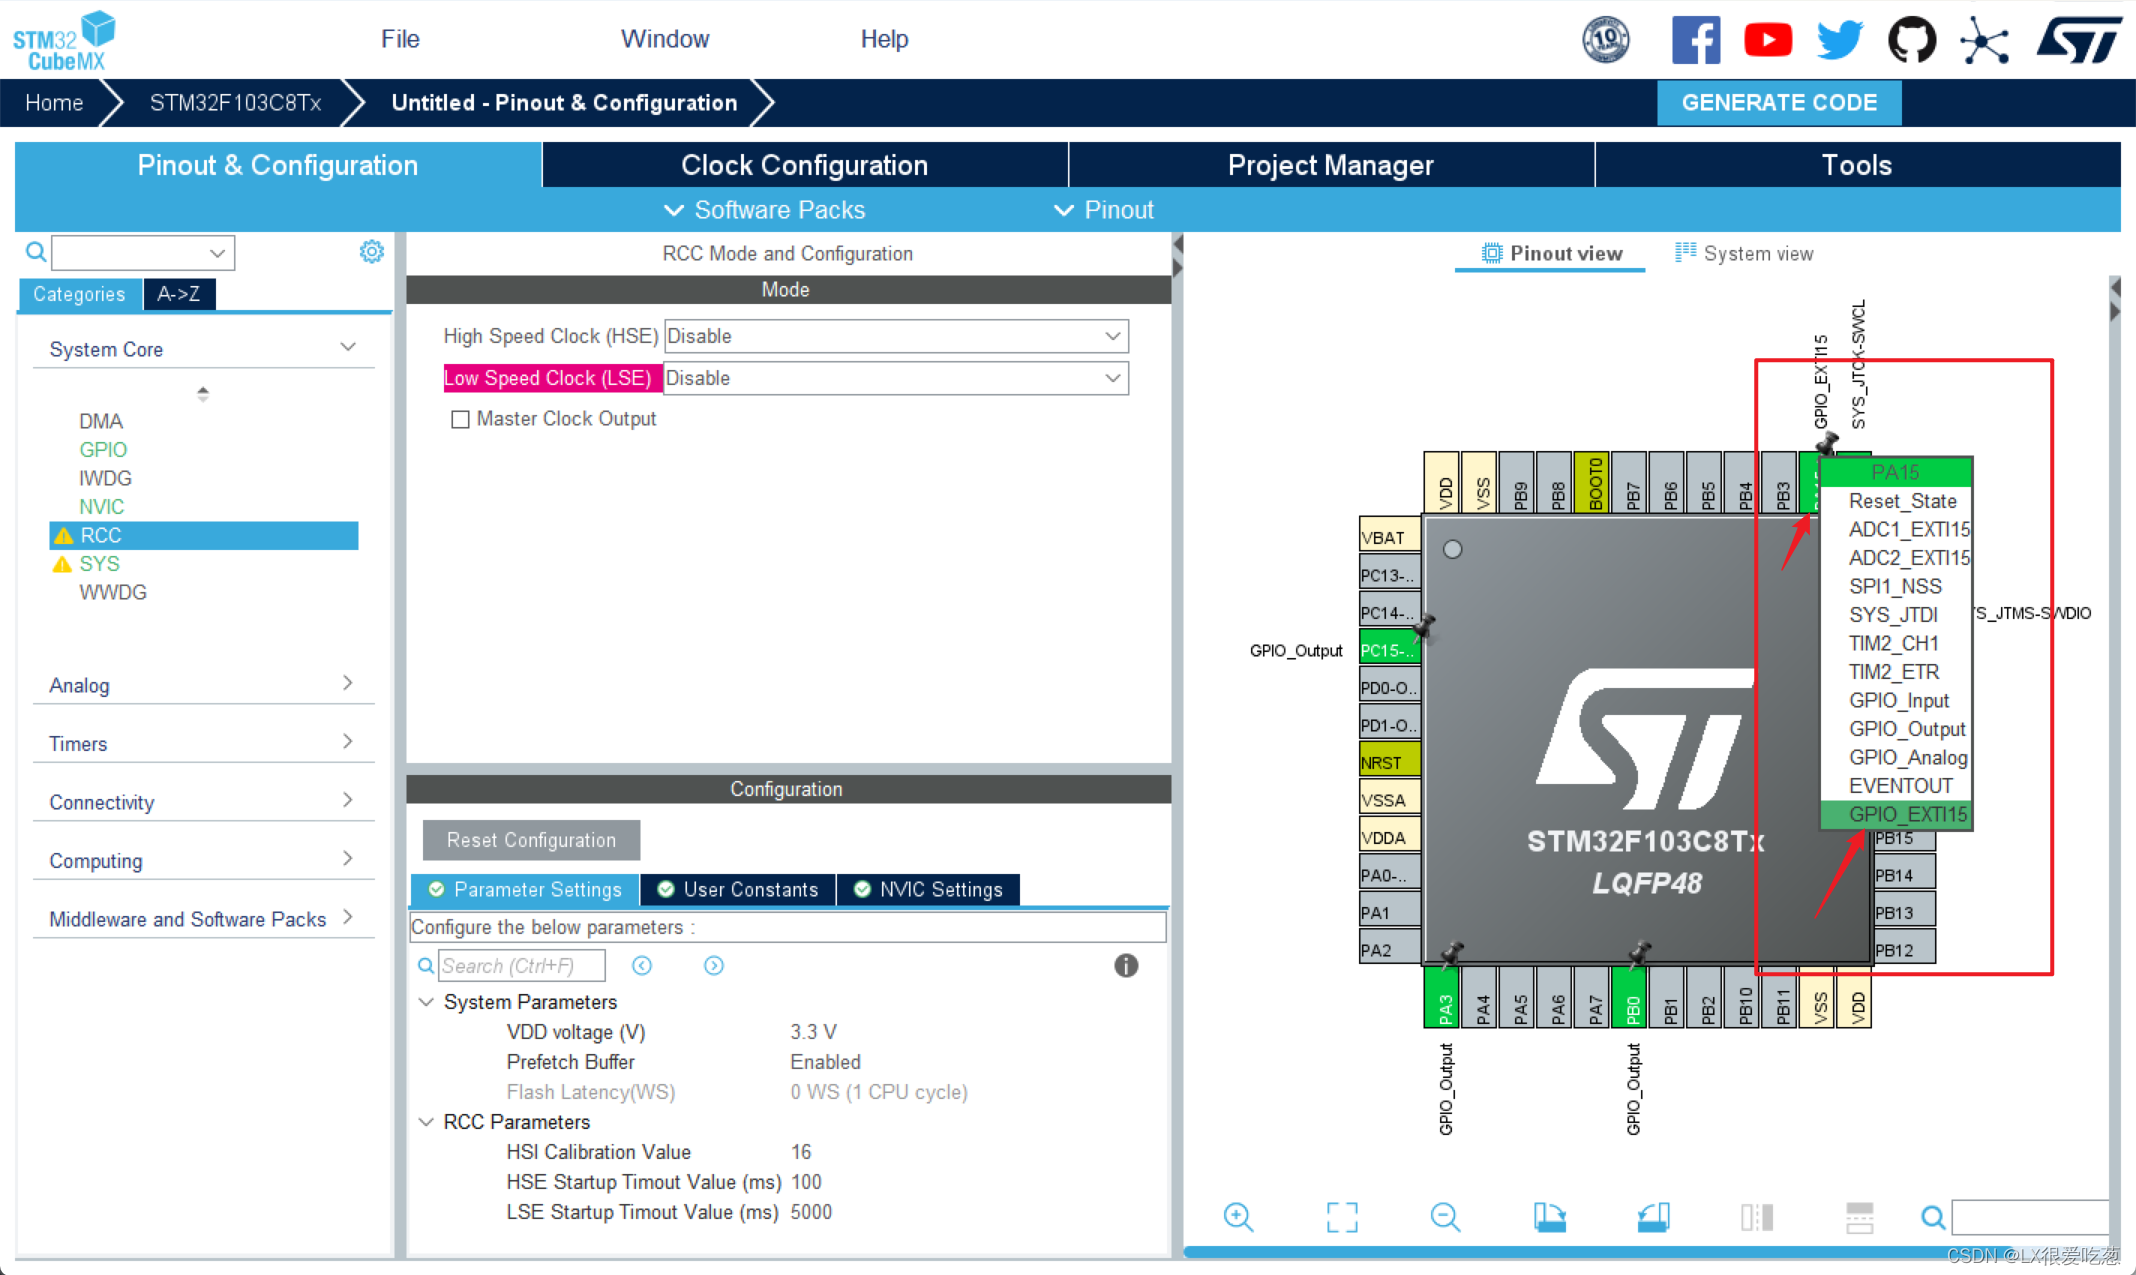Screen dimensions: 2136x1275
Task: Open the User Constants tab
Action: [x=738, y=889]
